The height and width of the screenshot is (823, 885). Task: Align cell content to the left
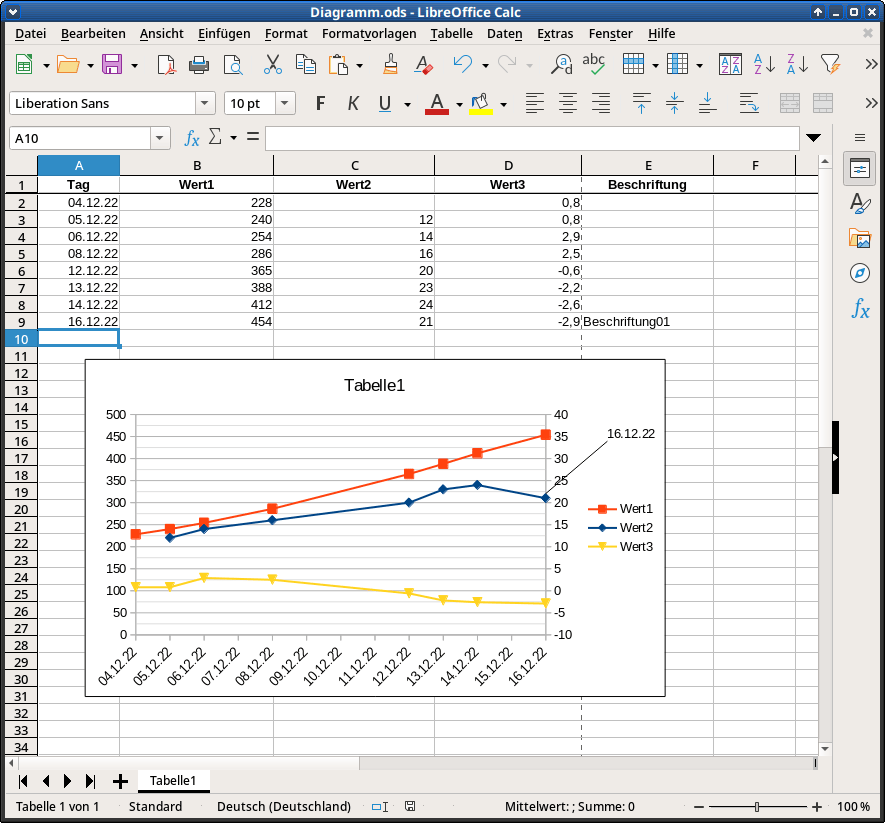(x=534, y=103)
